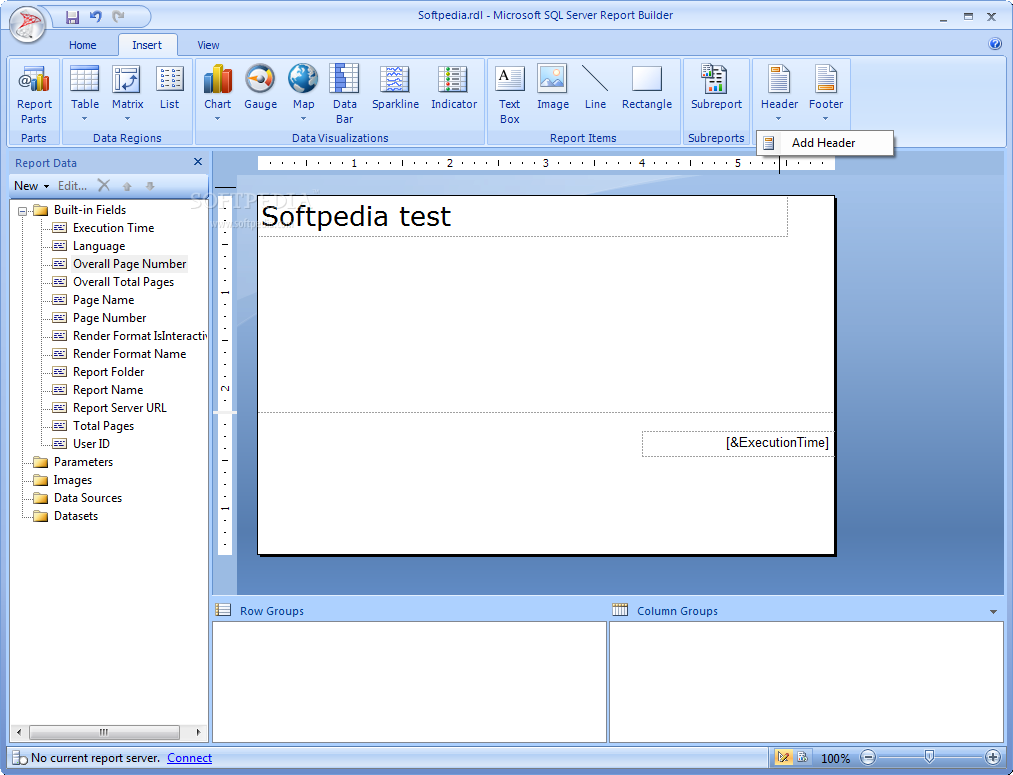The image size is (1013, 775).
Task: Insert a Gauge visualization
Action: pos(260,88)
